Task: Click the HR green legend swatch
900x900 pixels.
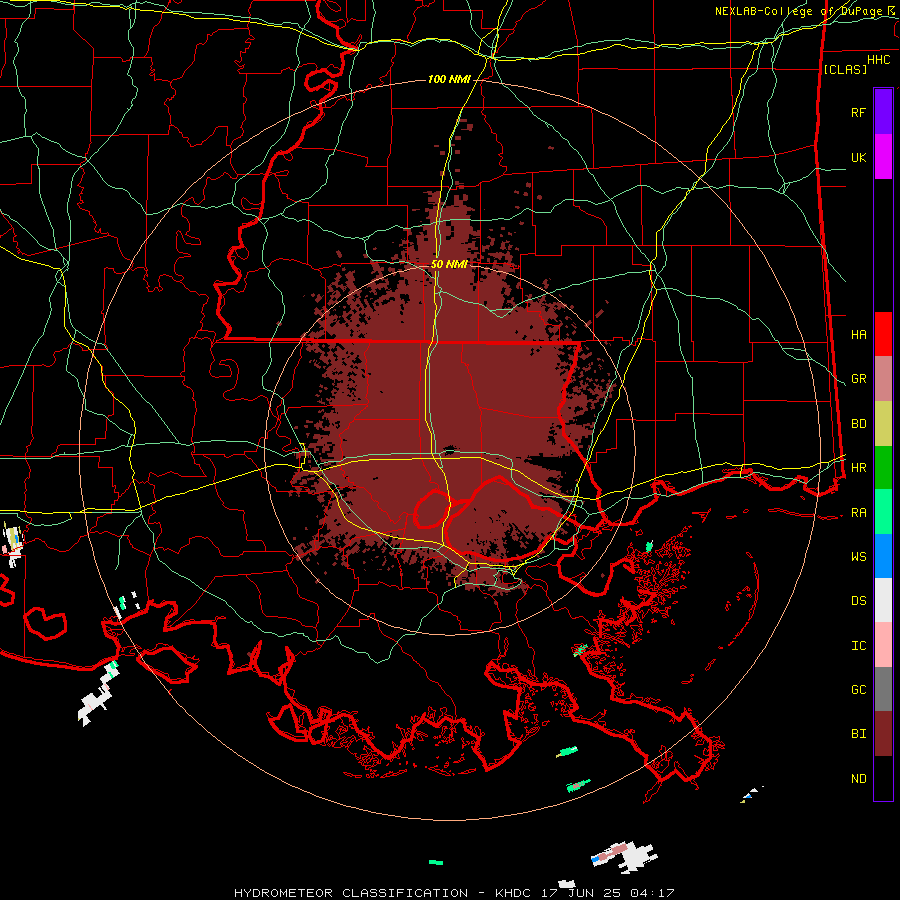Action: point(883,468)
